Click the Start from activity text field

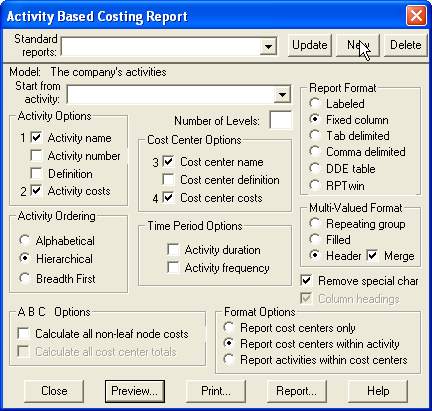click(x=171, y=95)
